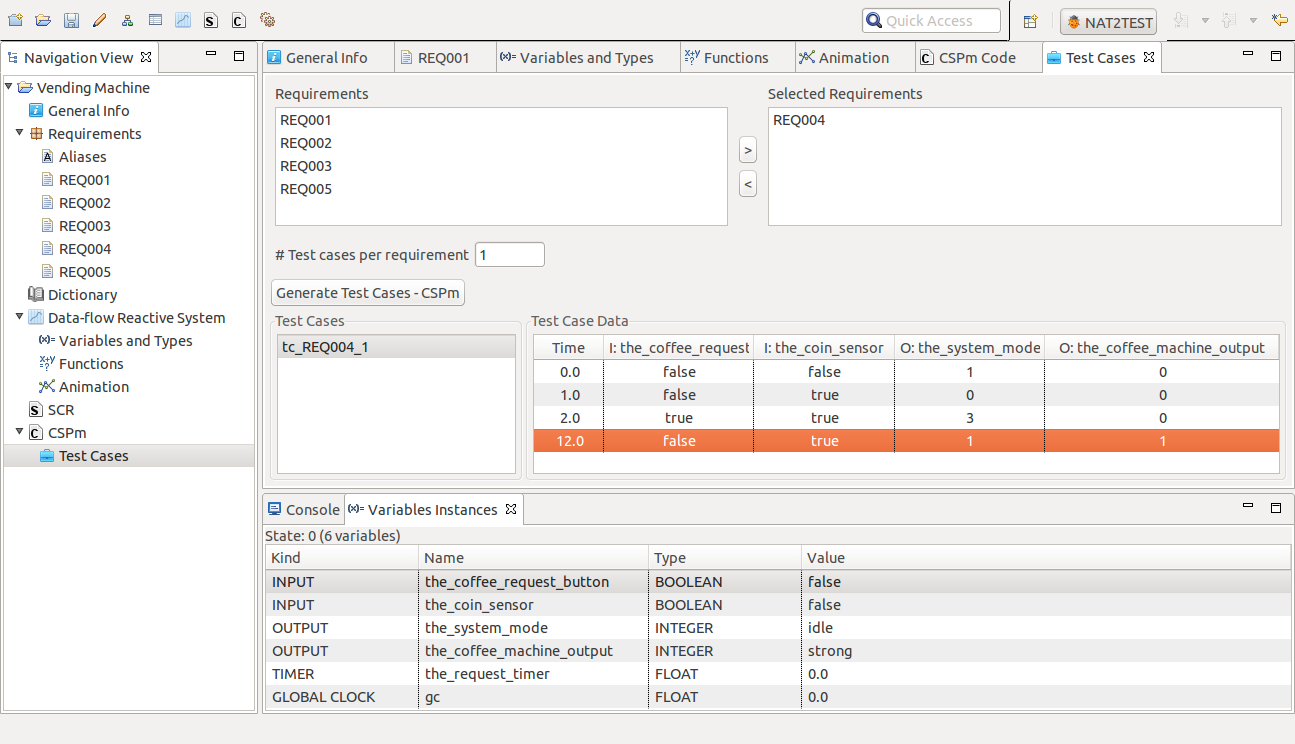Click previous annotation up arrow icon
The height and width of the screenshot is (744, 1295).
pyautogui.click(x=1229, y=20)
